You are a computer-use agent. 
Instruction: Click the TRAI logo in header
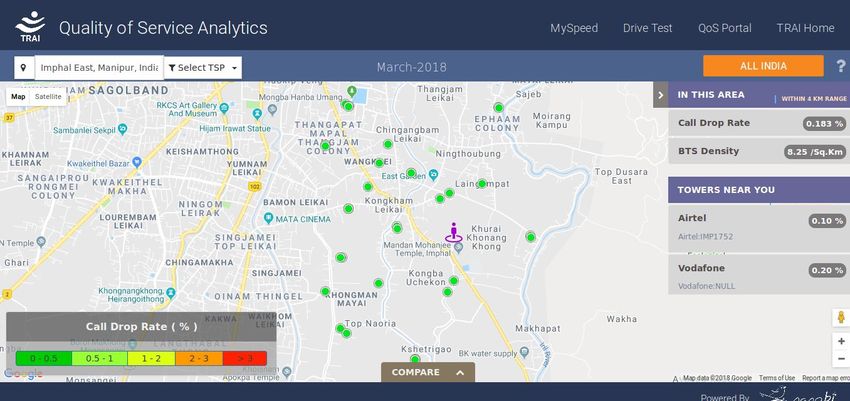[x=30, y=26]
